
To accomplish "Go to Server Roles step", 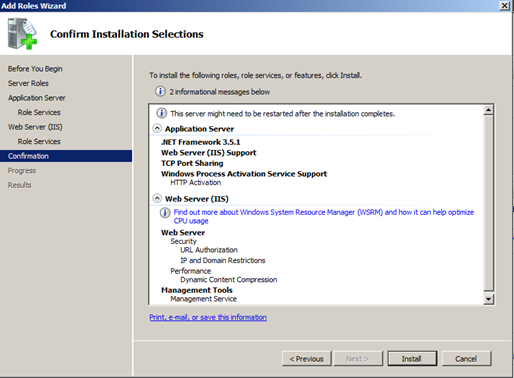I will point(28,83).
